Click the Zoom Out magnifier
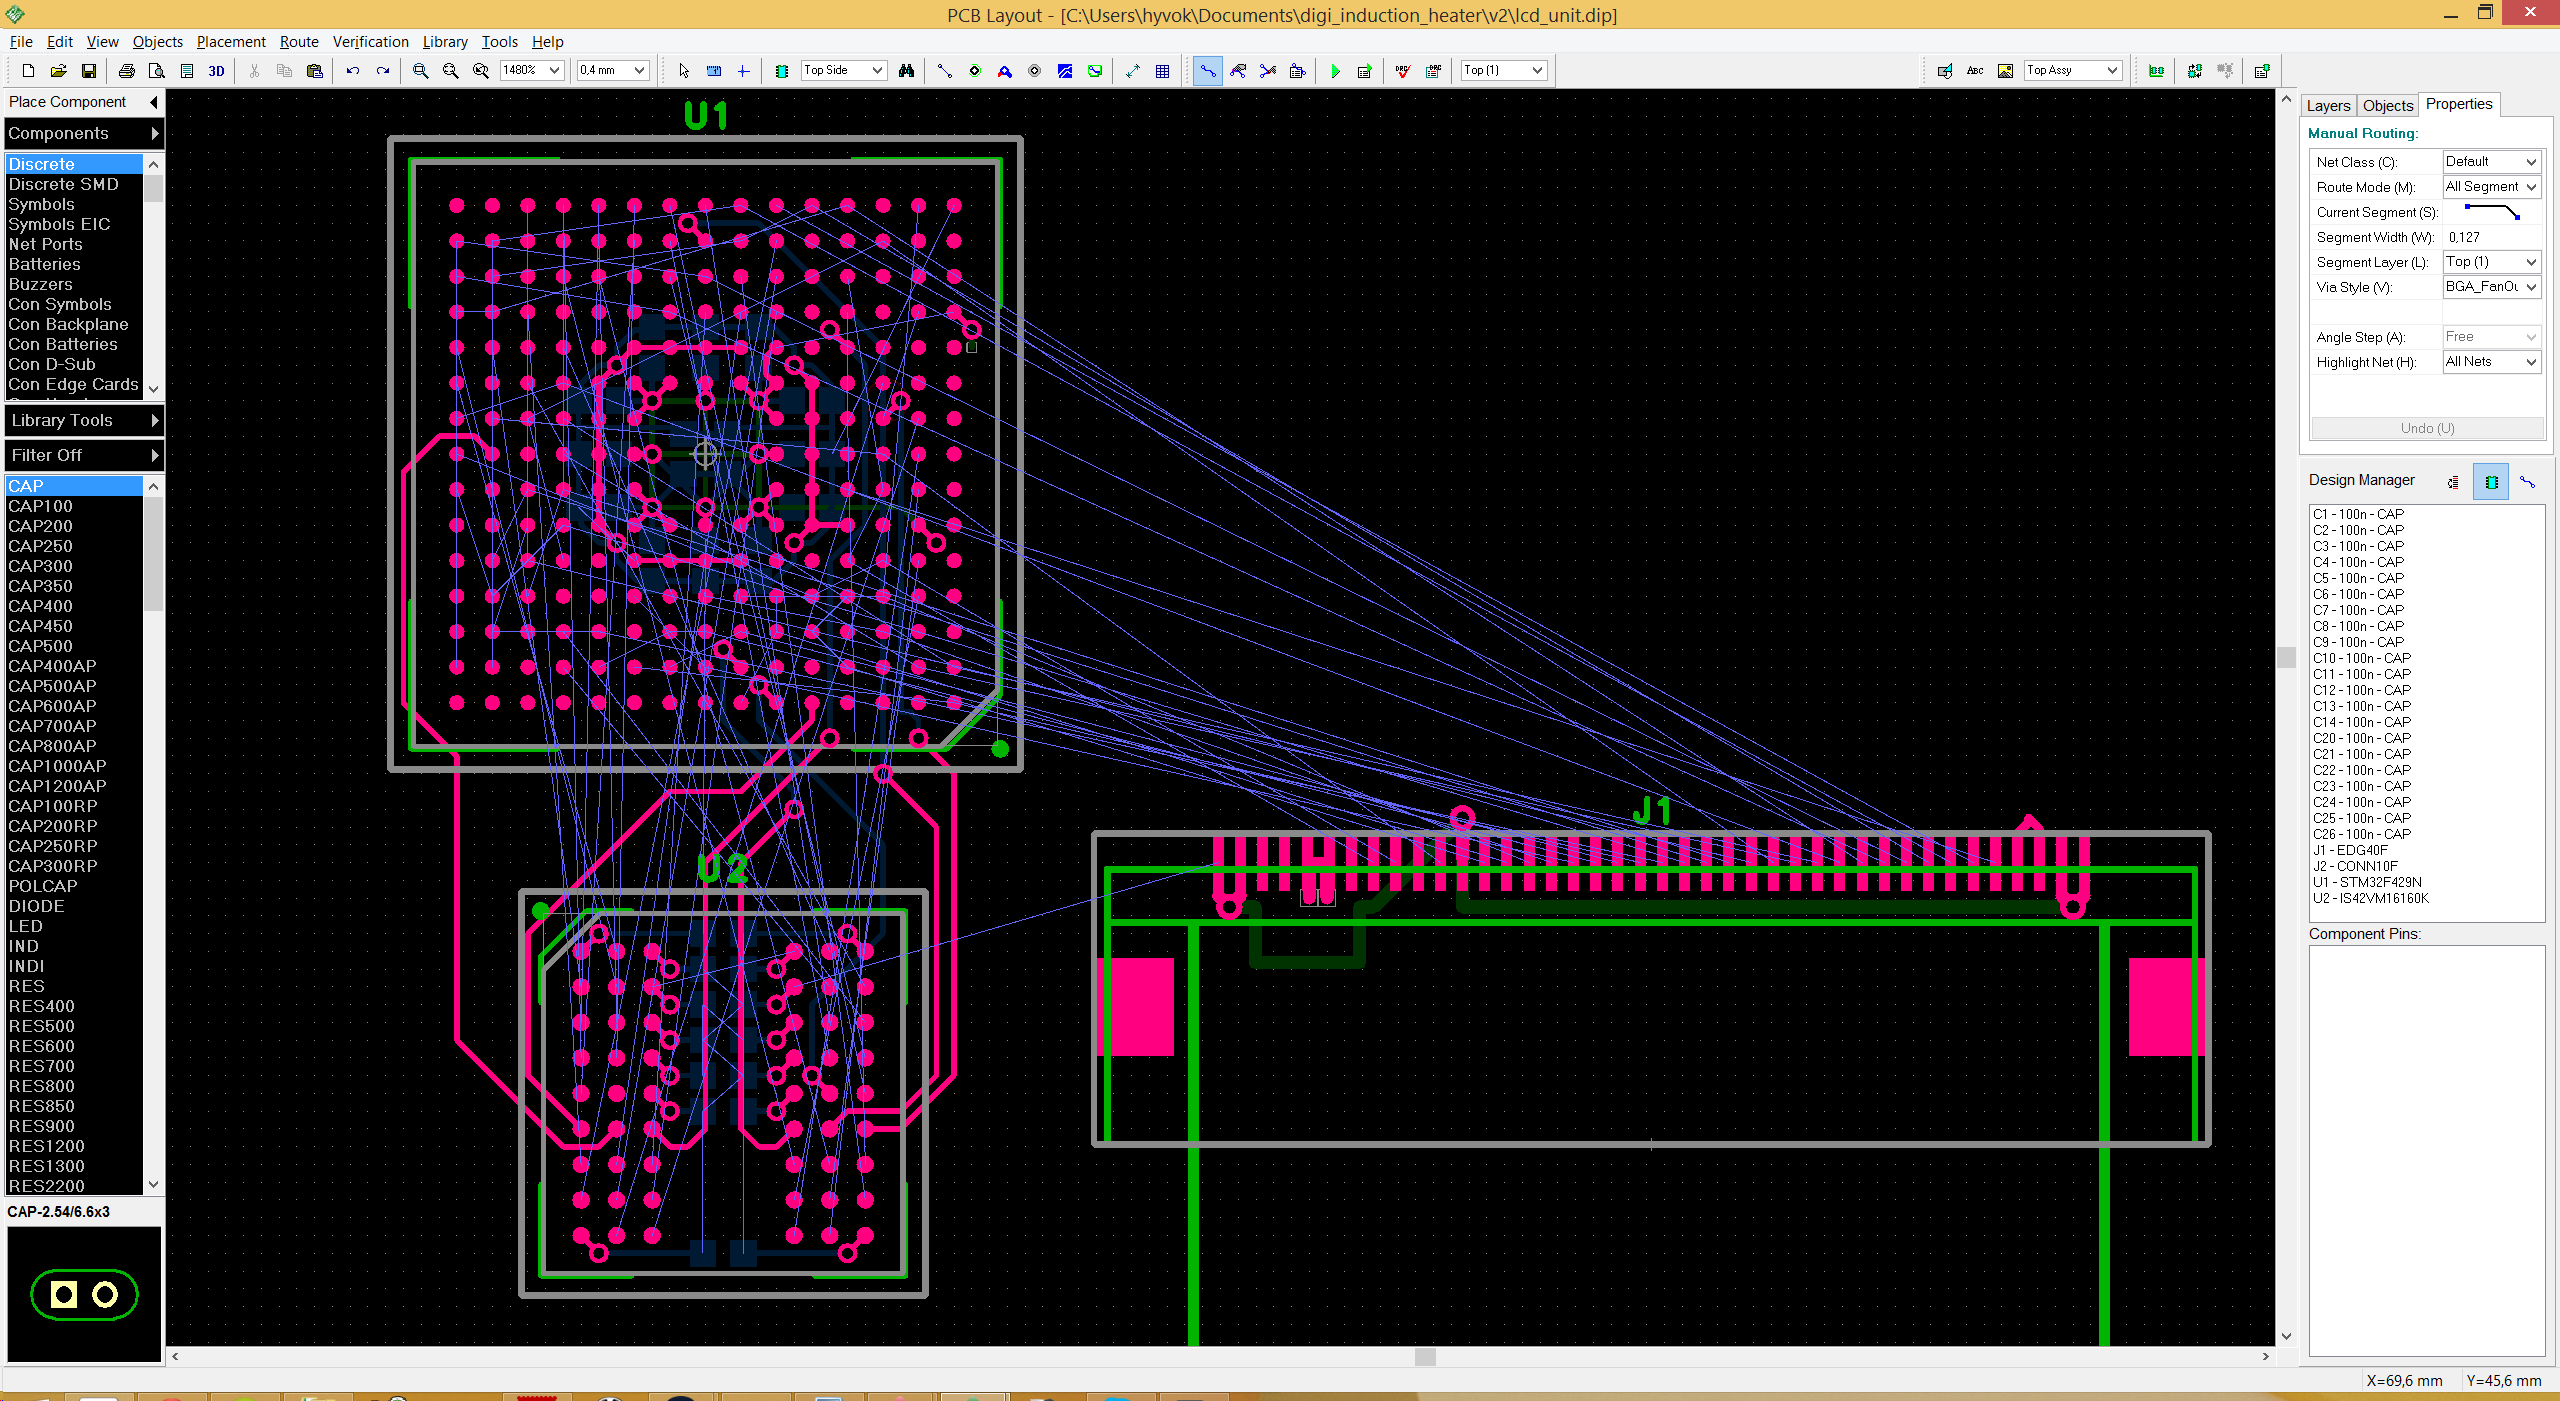 point(450,70)
